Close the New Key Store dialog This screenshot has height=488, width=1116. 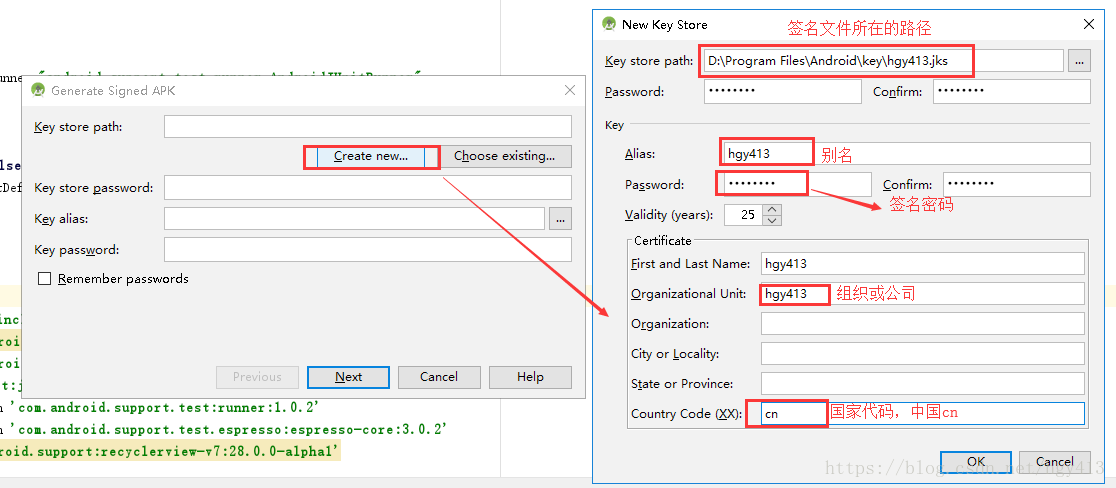pyautogui.click(x=1088, y=24)
